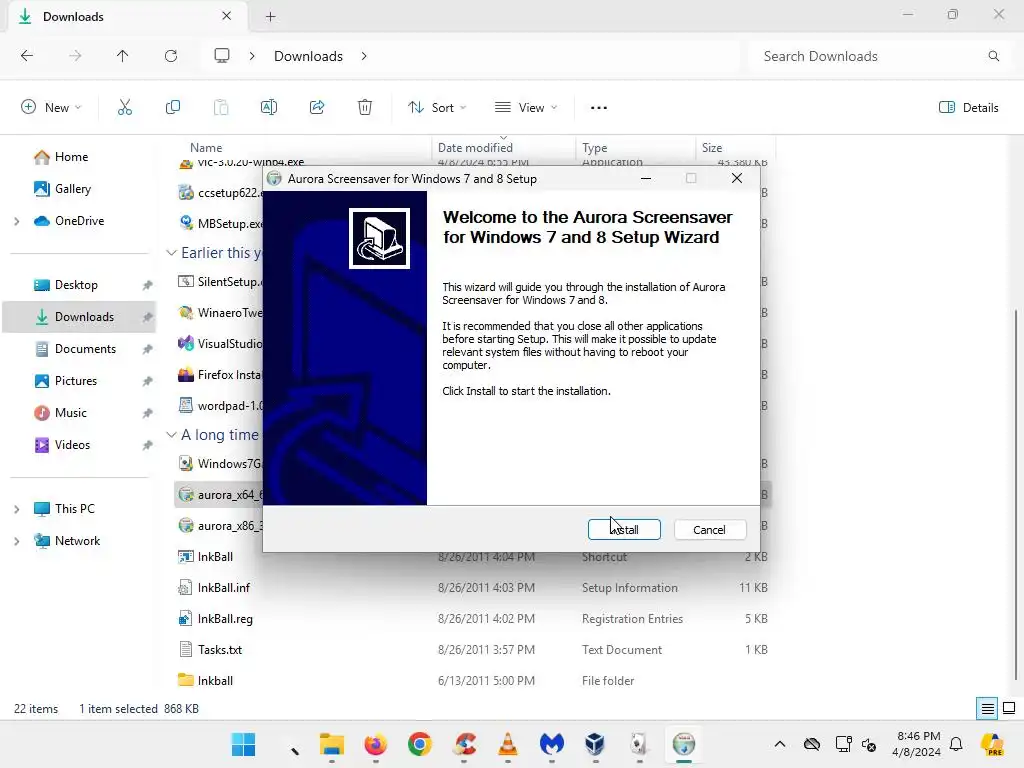Viewport: 1024px width, 768px height.
Task: Launch Firefox from taskbar
Action: 376,744
